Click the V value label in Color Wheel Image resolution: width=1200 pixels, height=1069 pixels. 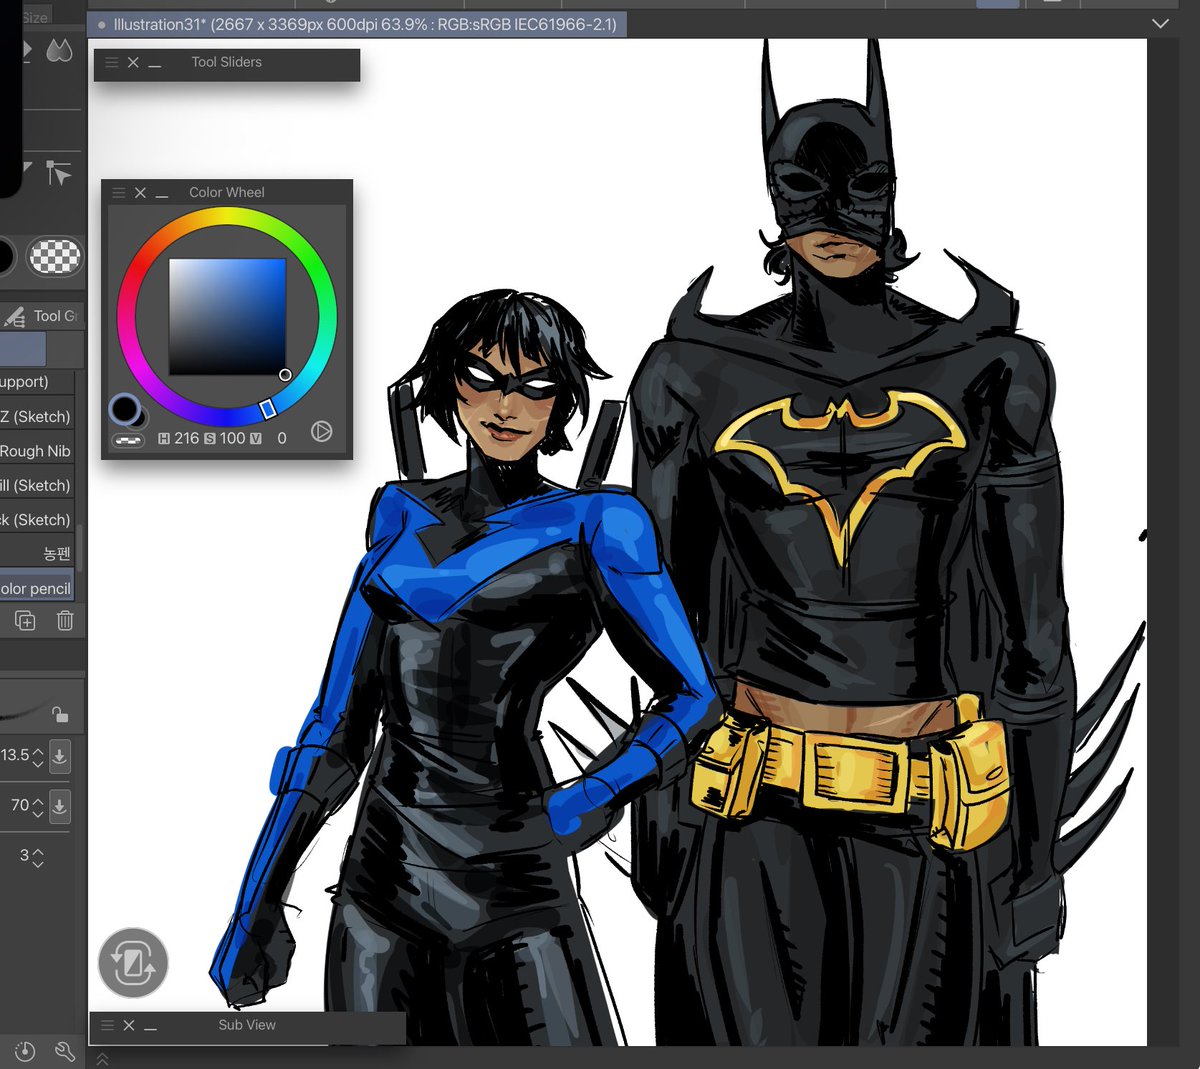coord(256,439)
